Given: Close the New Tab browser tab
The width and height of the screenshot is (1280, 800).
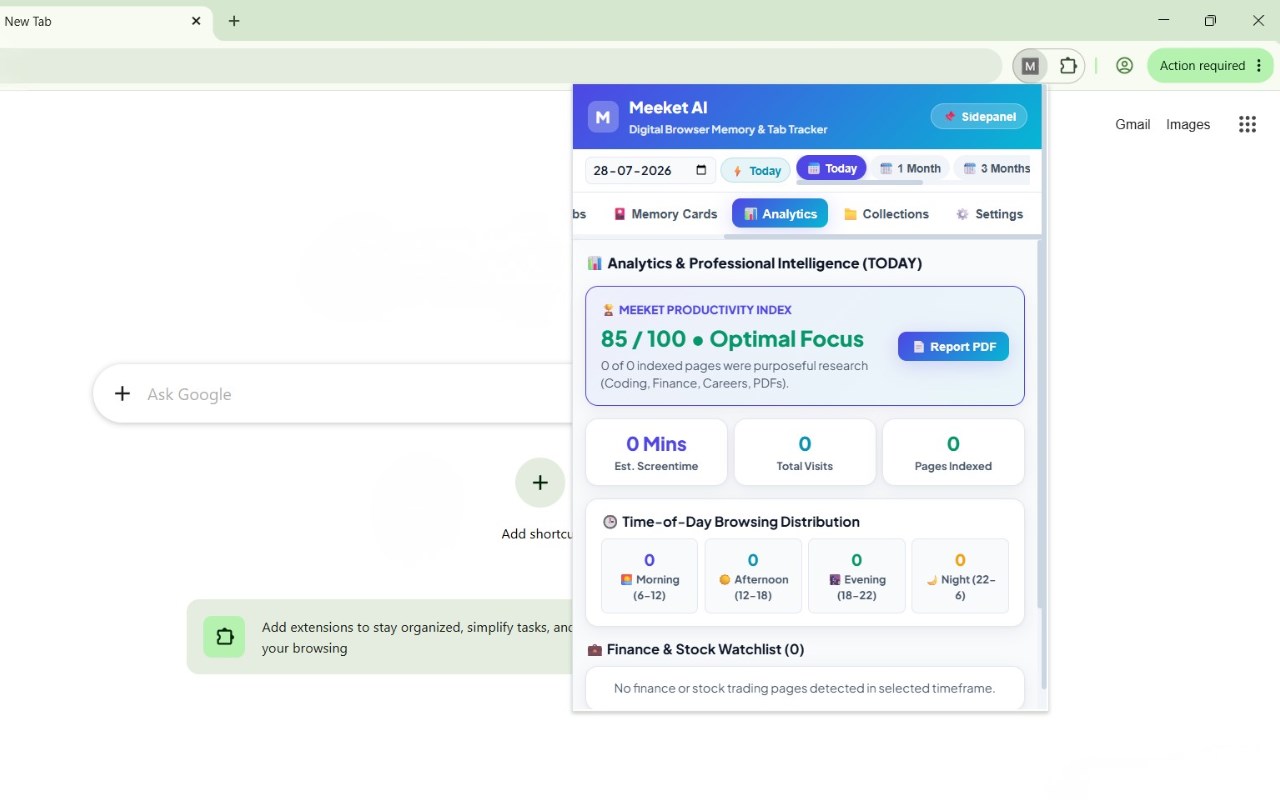Looking at the screenshot, I should [x=196, y=21].
